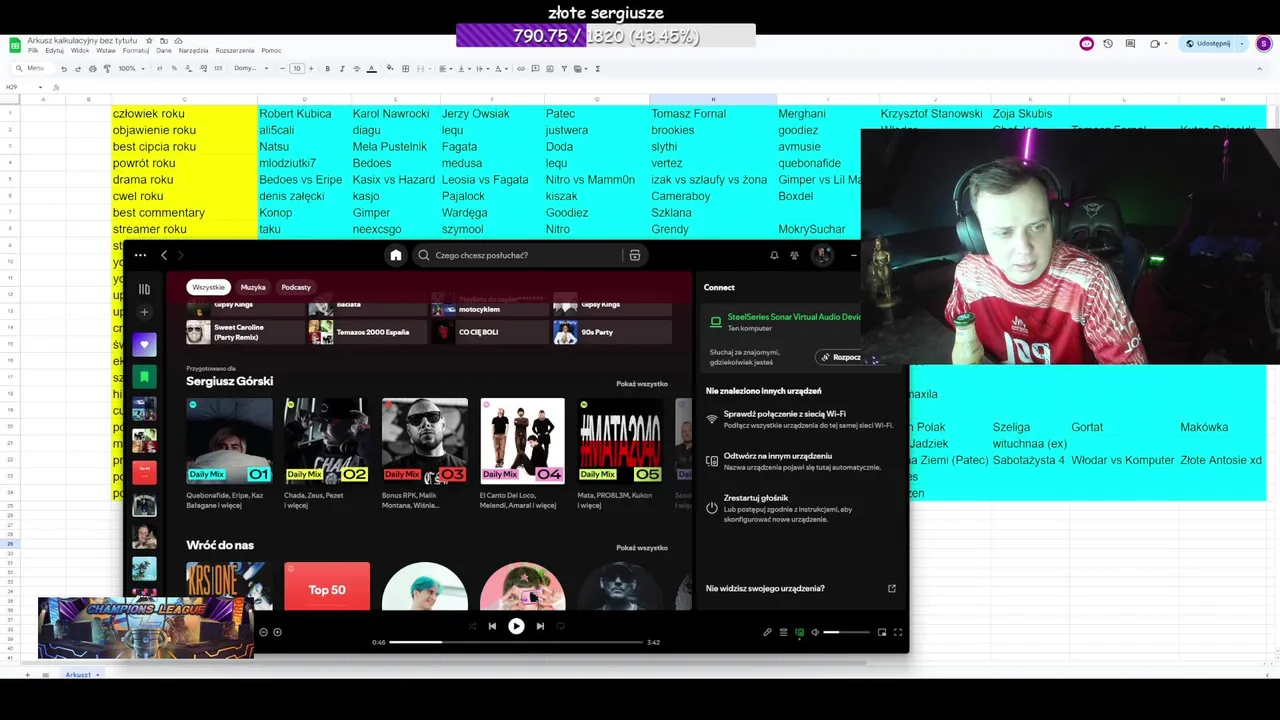Mute Spotify with the speaker icon

(815, 632)
